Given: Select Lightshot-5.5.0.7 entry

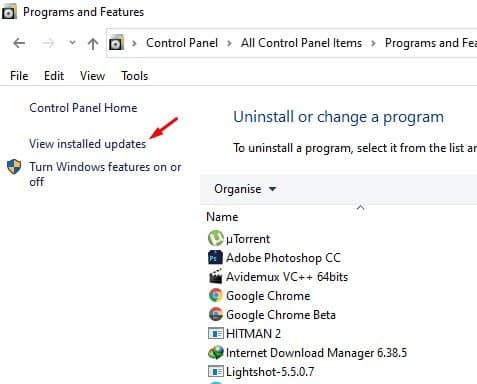Looking at the screenshot, I should [270, 372].
